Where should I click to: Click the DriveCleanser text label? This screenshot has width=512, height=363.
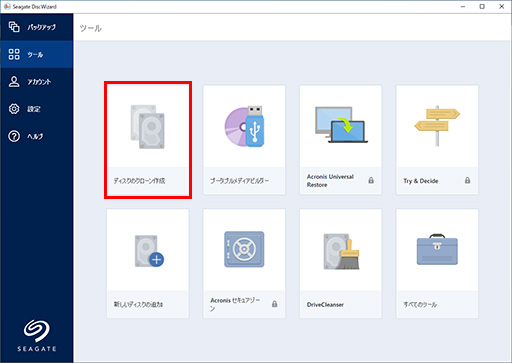(325, 305)
